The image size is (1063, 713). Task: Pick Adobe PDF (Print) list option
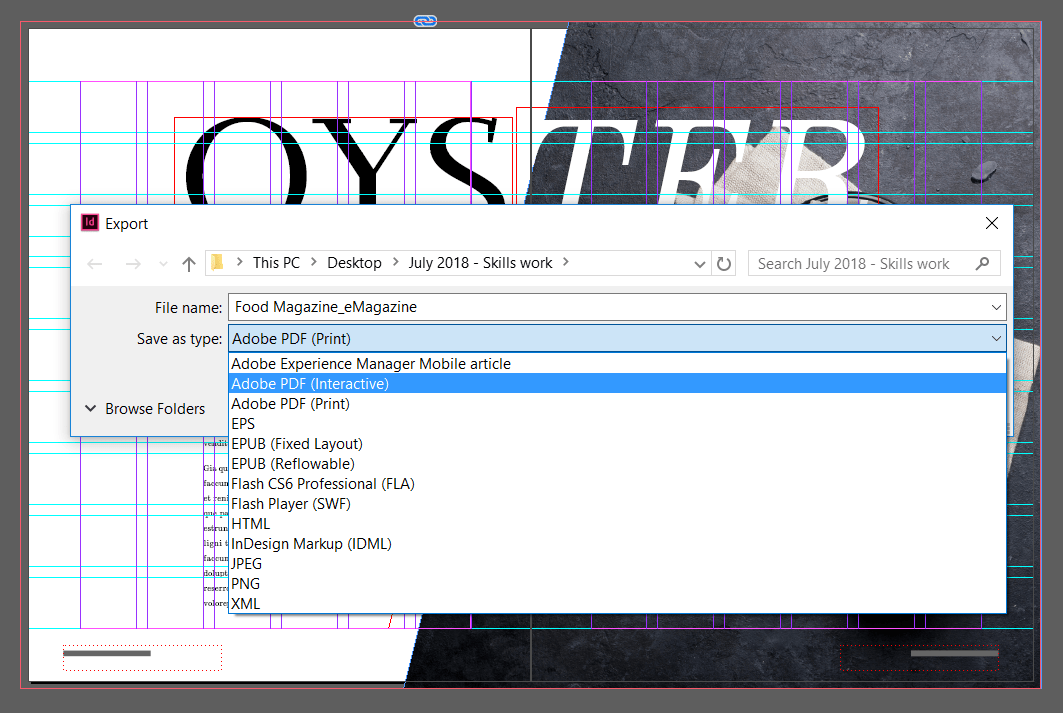pos(617,404)
